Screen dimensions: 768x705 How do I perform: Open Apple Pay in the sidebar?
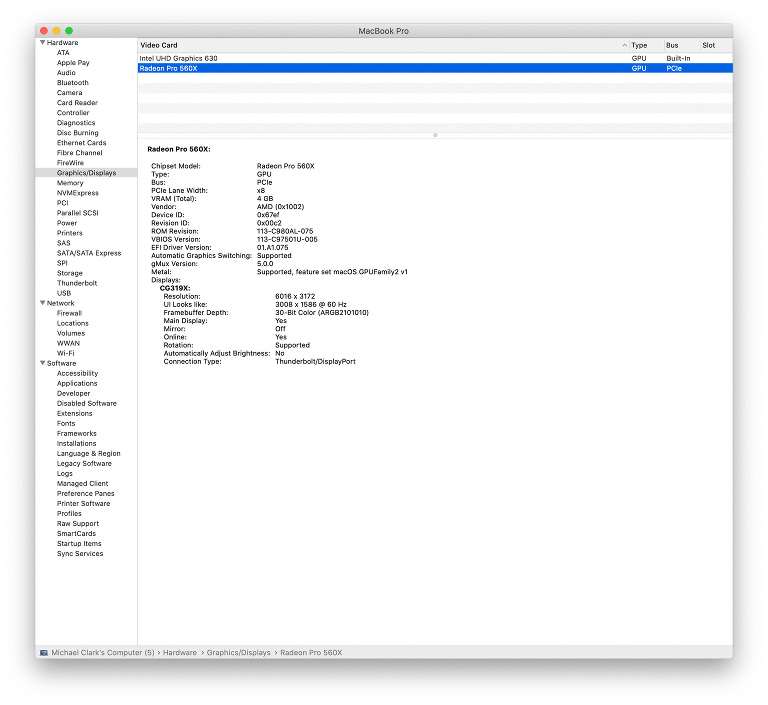click(73, 63)
